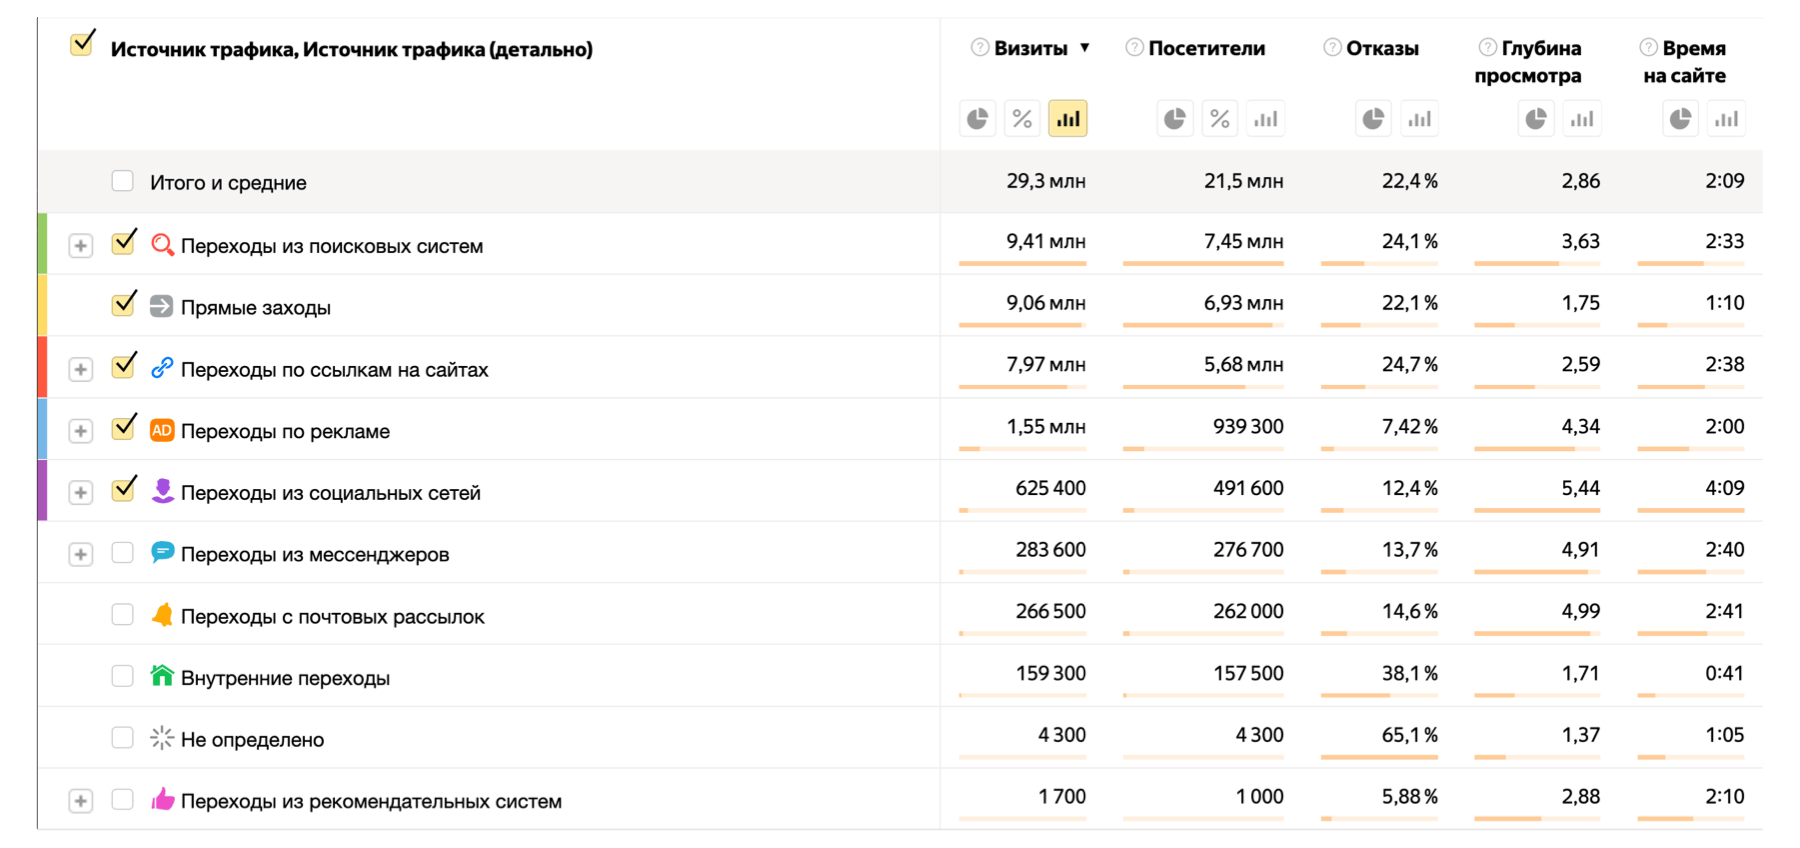Check Переходы с почтовых рассылок checkbox

point(122,614)
